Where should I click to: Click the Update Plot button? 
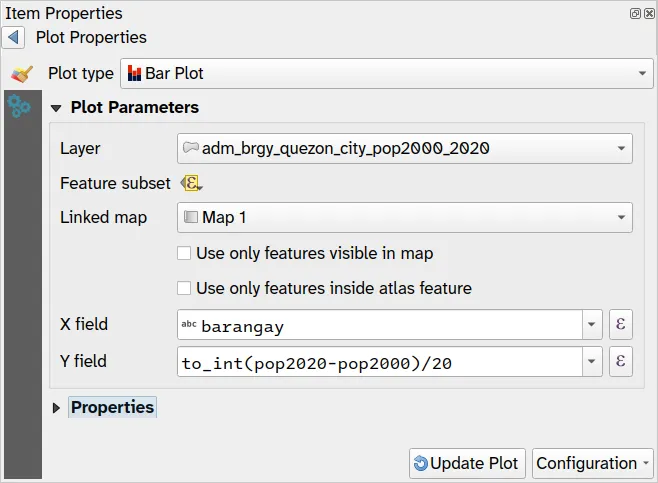click(x=467, y=463)
